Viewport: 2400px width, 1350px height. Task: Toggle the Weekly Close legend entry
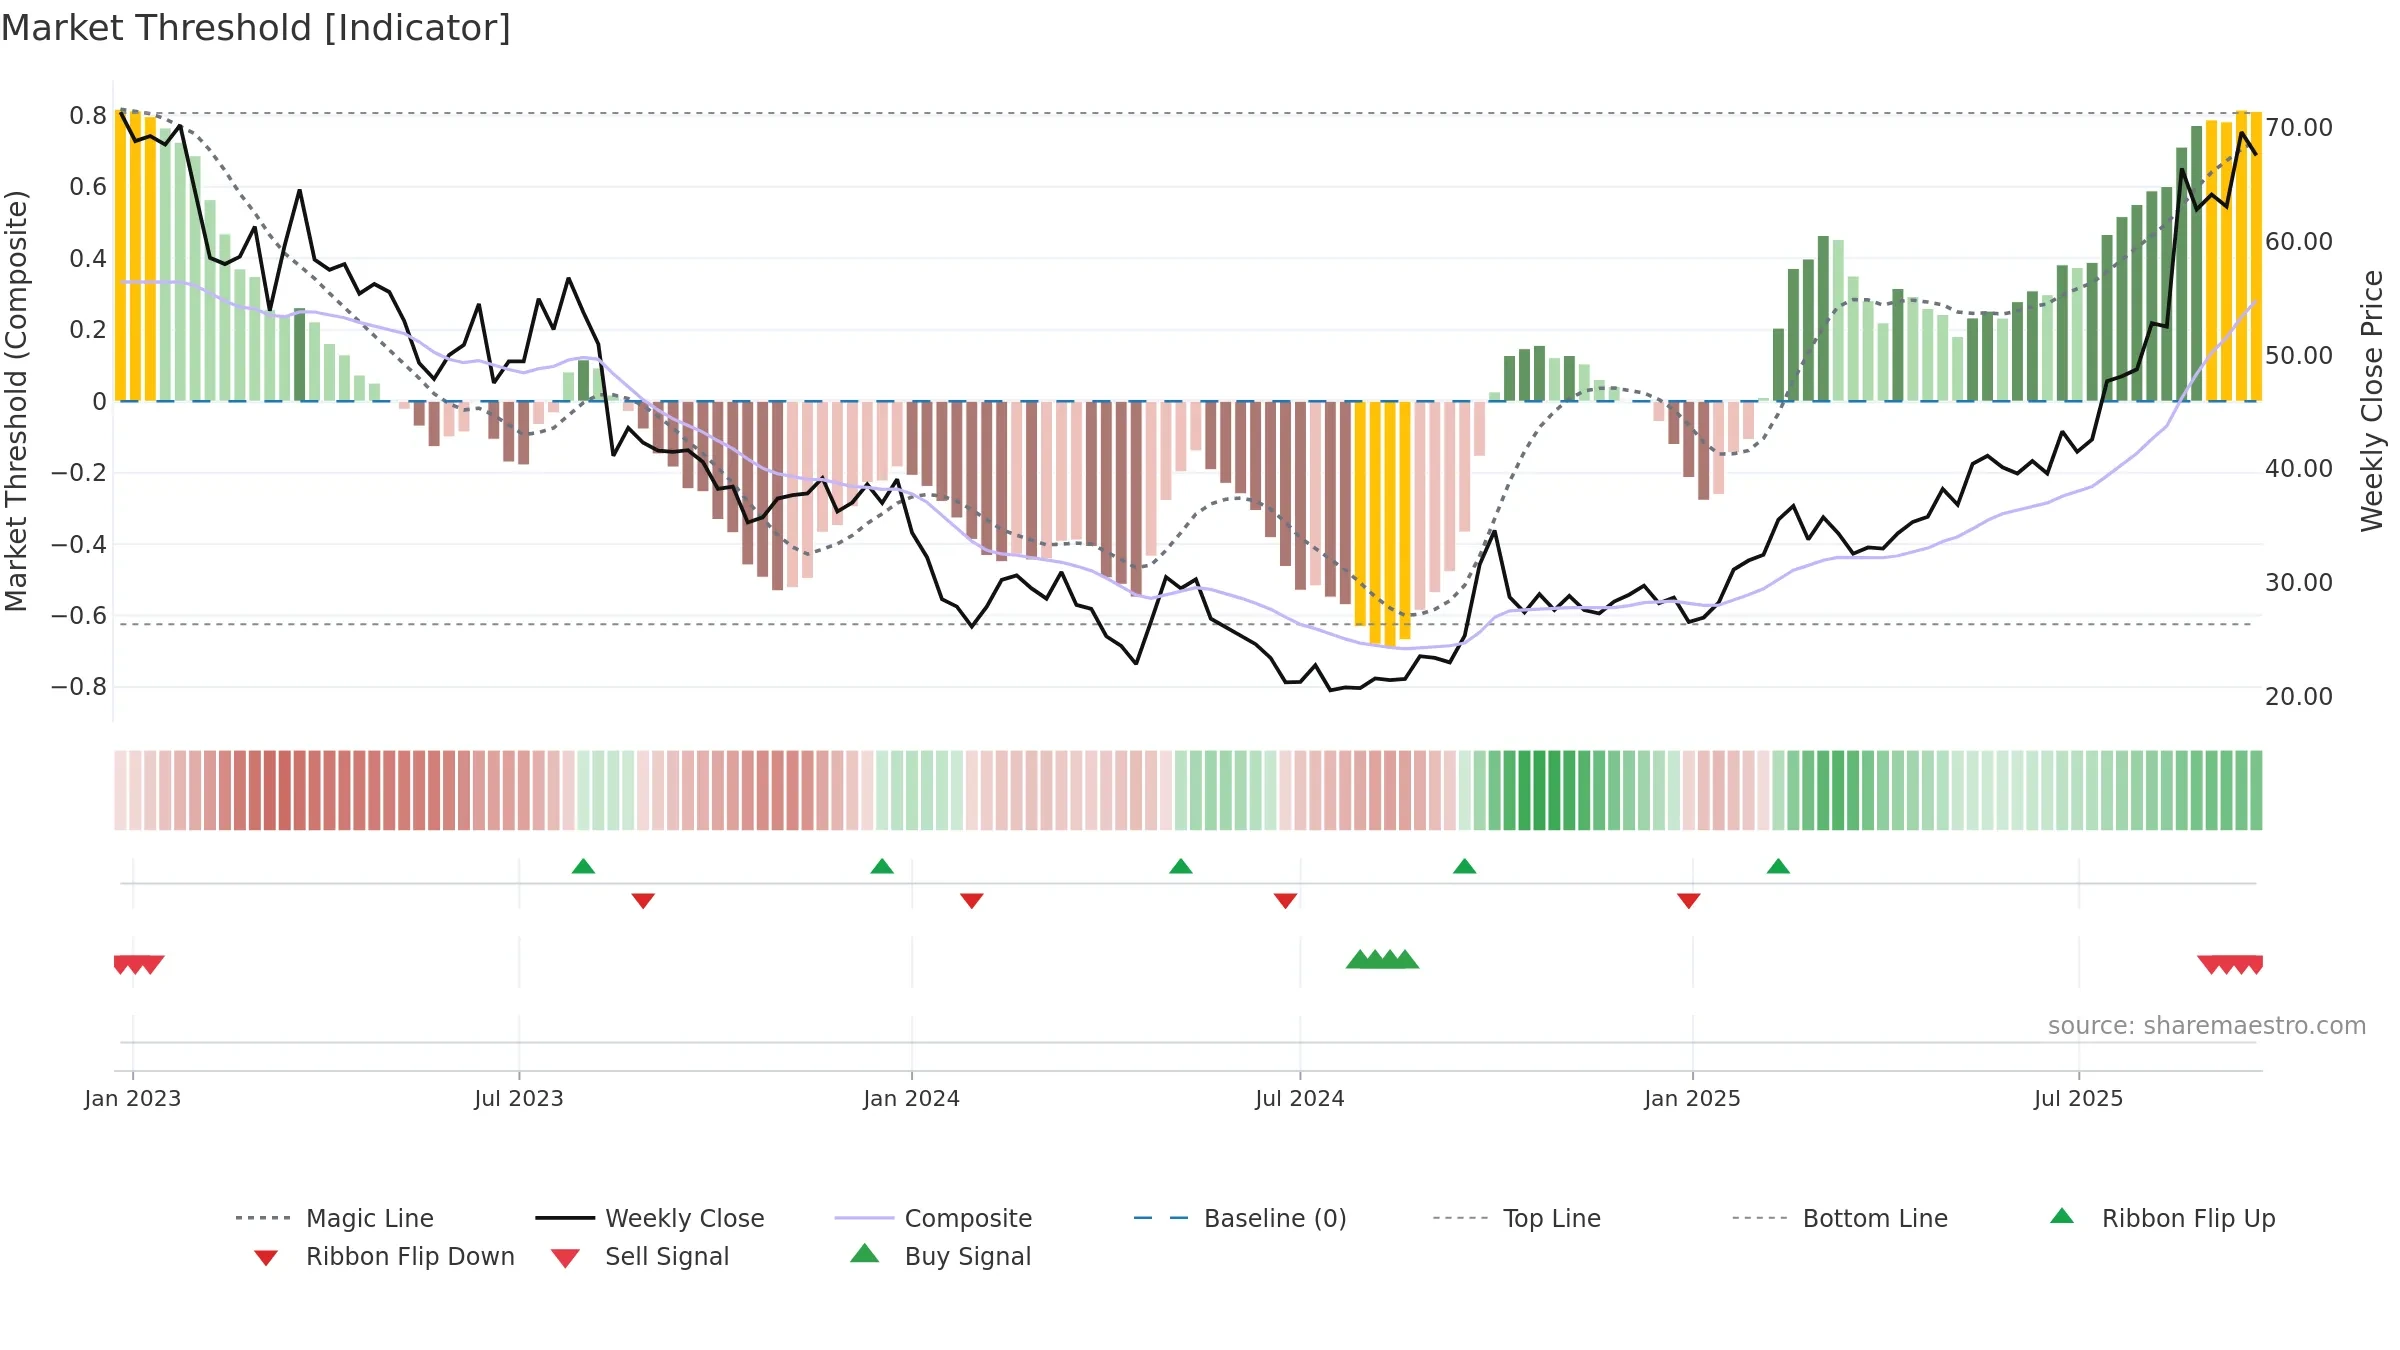click(649, 1218)
